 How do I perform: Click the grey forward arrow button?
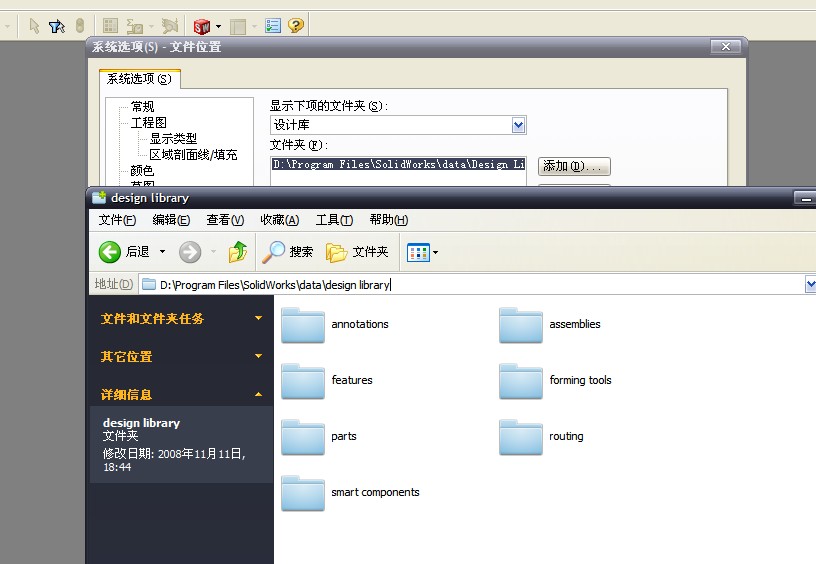click(x=190, y=252)
